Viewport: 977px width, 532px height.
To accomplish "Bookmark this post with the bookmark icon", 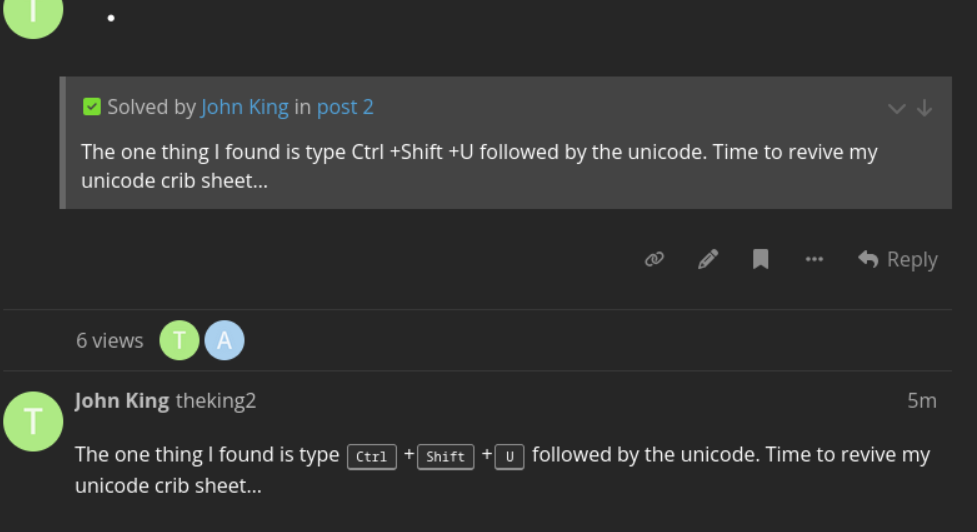I will (x=761, y=260).
